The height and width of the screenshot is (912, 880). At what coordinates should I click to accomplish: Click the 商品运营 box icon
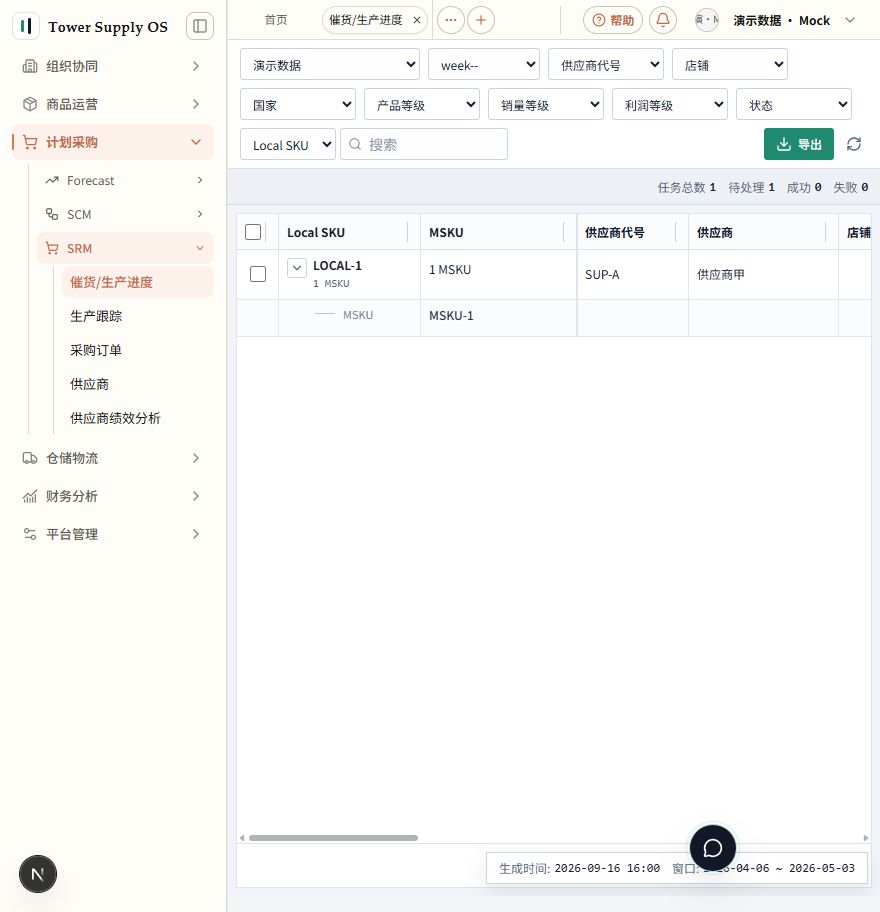click(30, 104)
